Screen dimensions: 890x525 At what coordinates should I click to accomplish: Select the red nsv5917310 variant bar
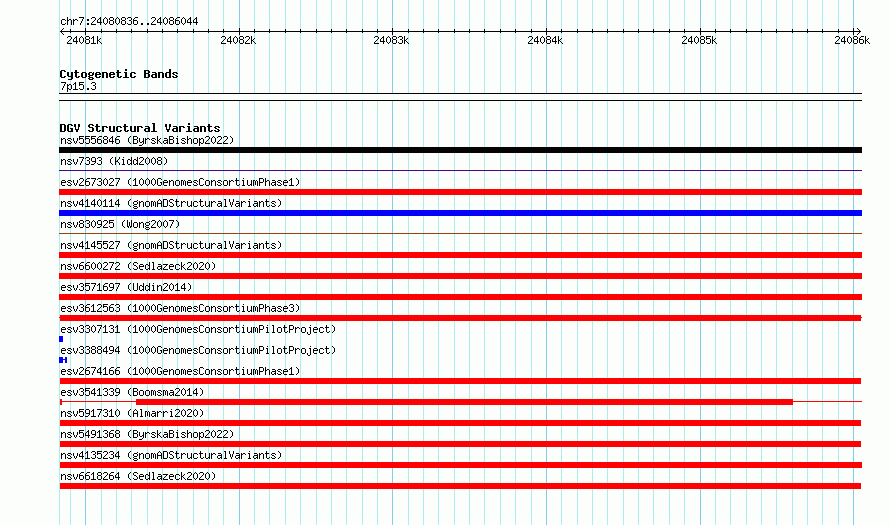click(460, 423)
